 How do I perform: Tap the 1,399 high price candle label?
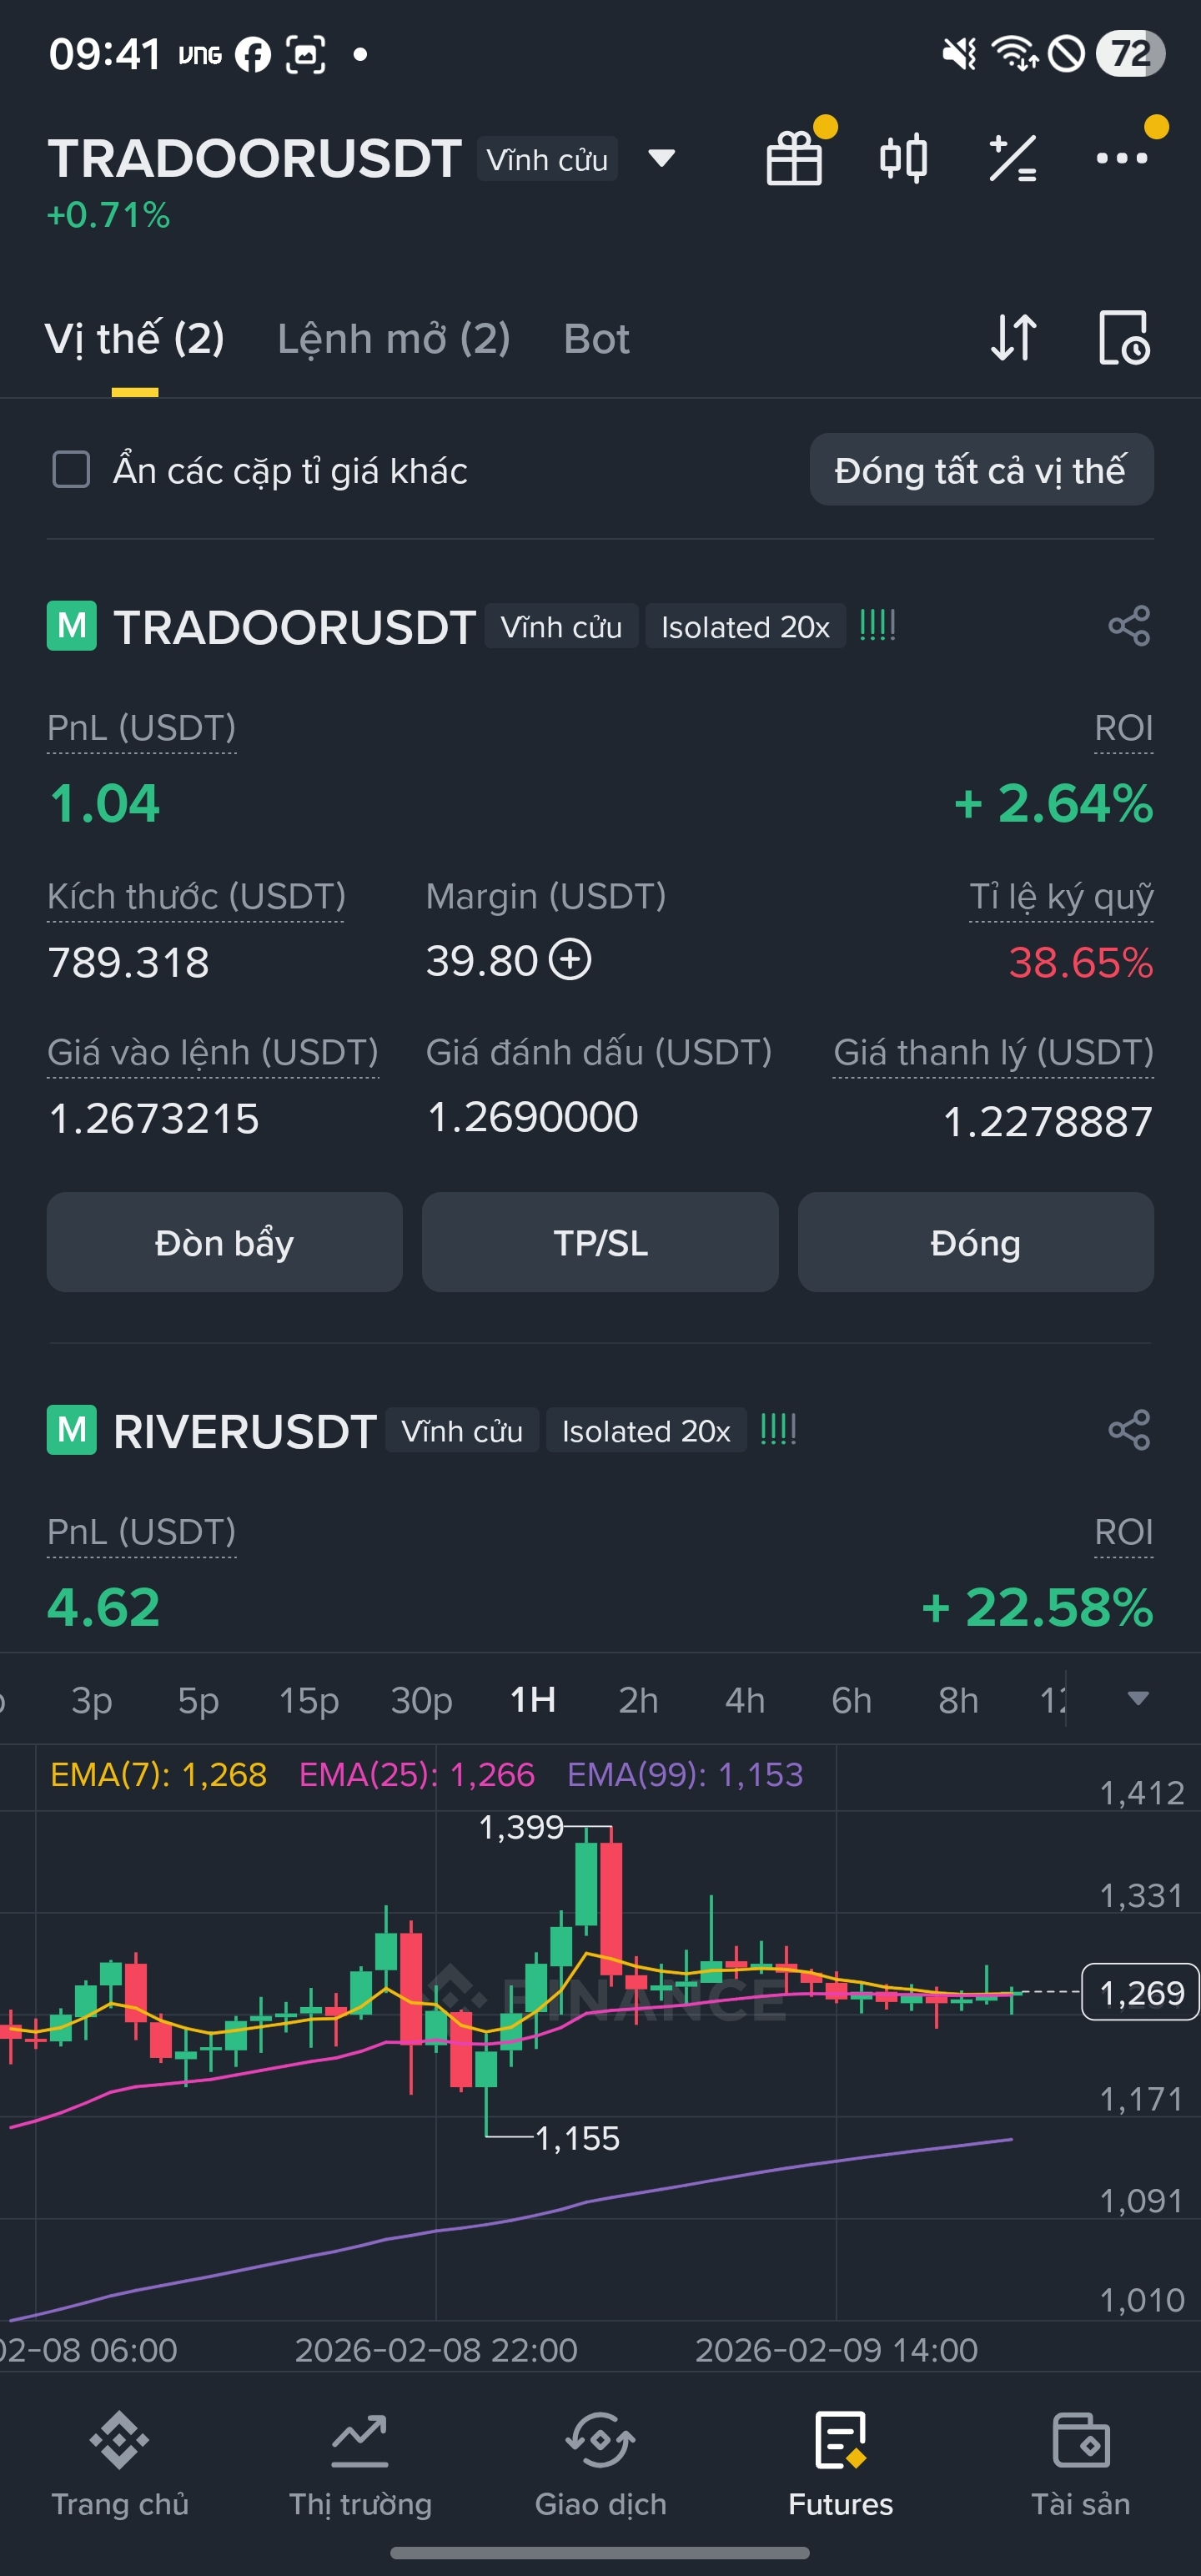521,1827
